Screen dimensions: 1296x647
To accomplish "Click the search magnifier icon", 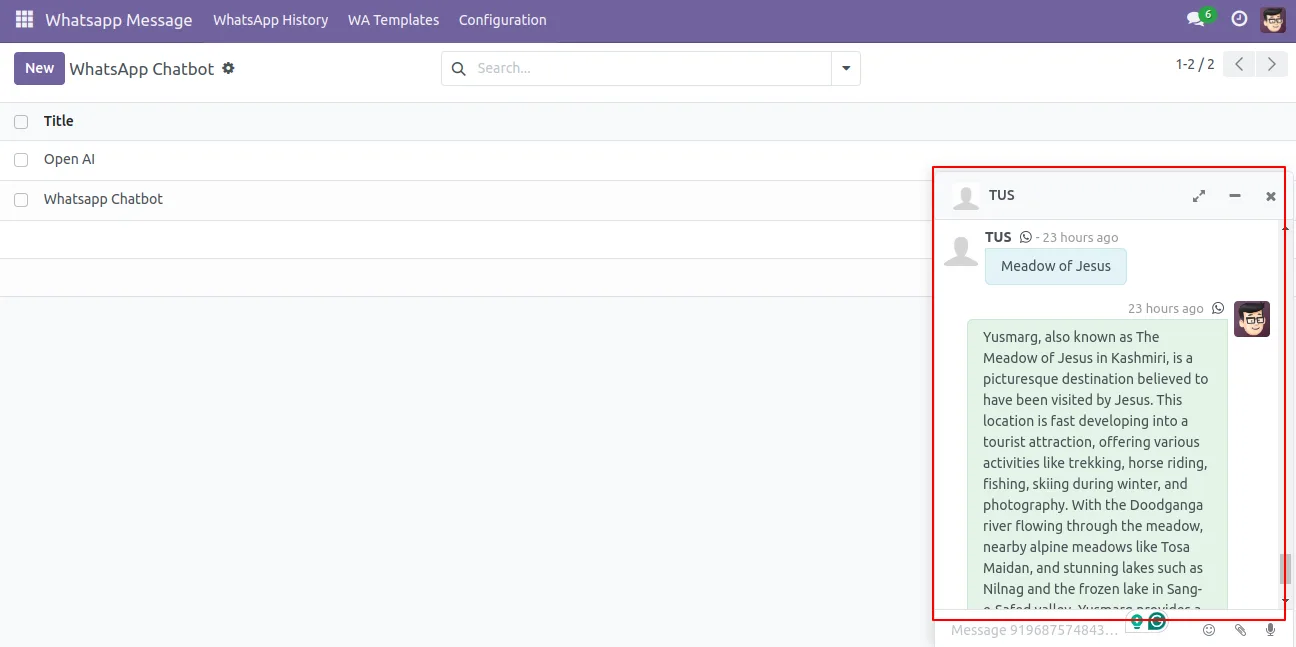I will [459, 69].
